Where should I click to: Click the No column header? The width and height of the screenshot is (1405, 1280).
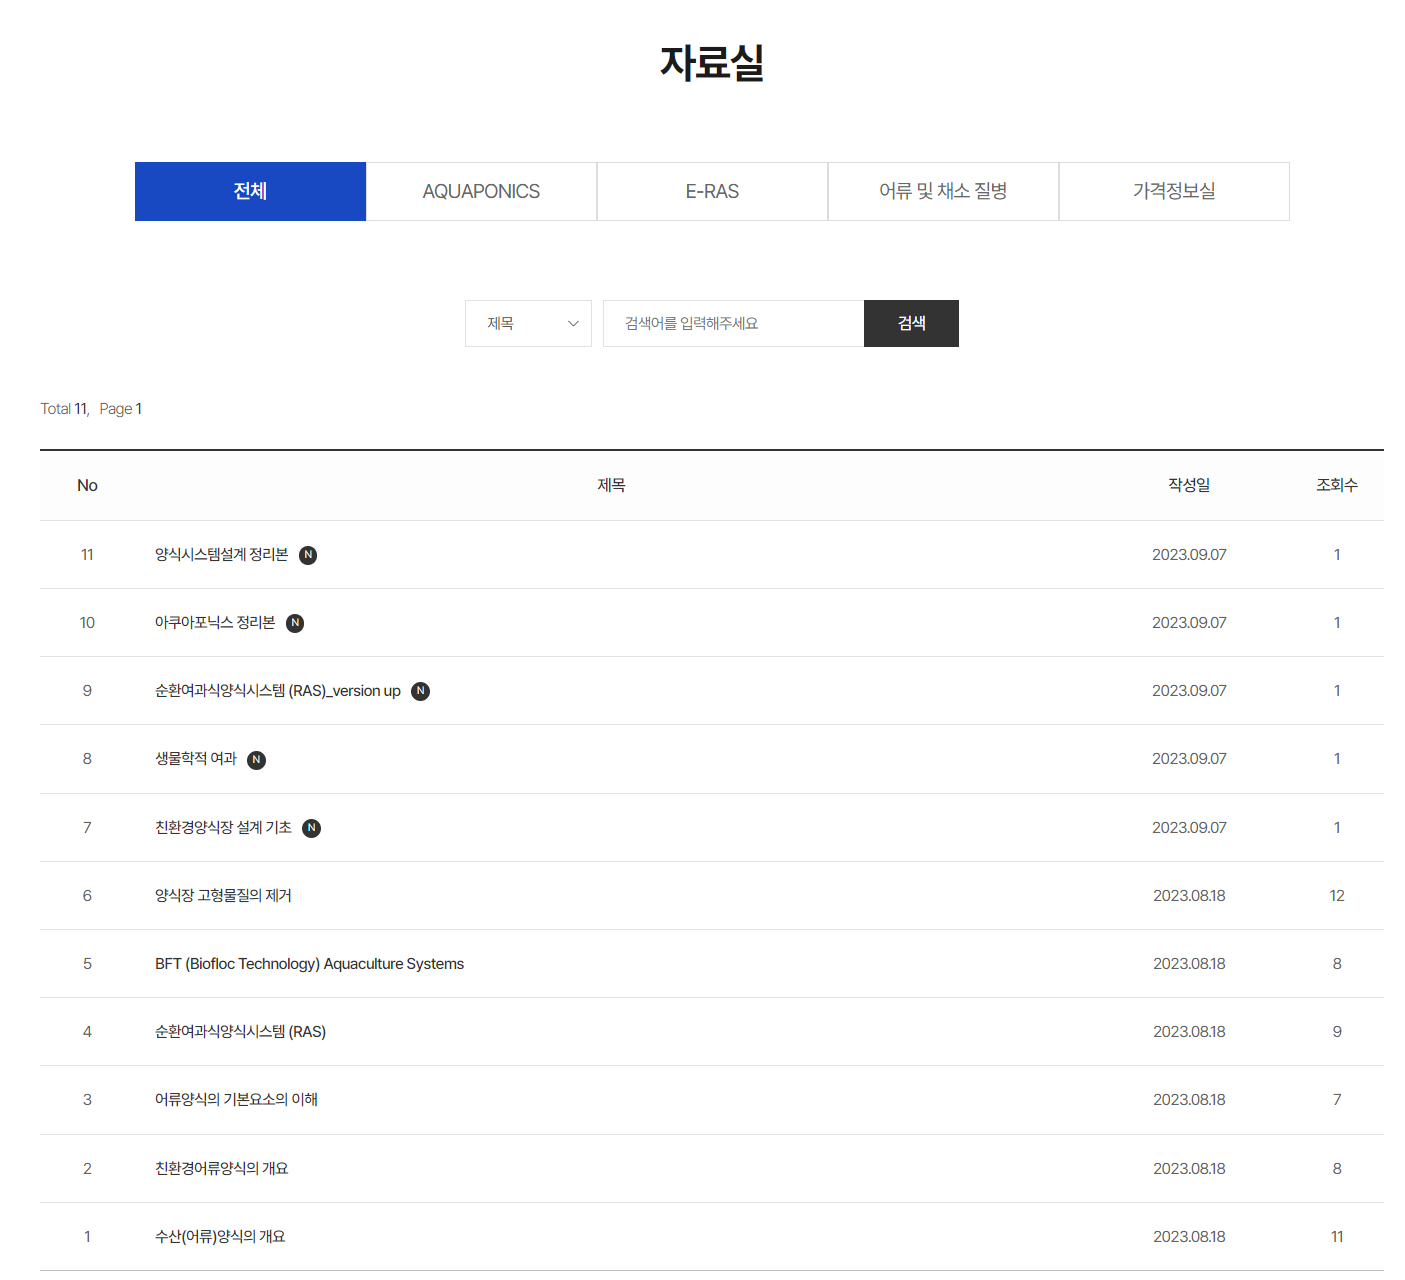pos(87,485)
